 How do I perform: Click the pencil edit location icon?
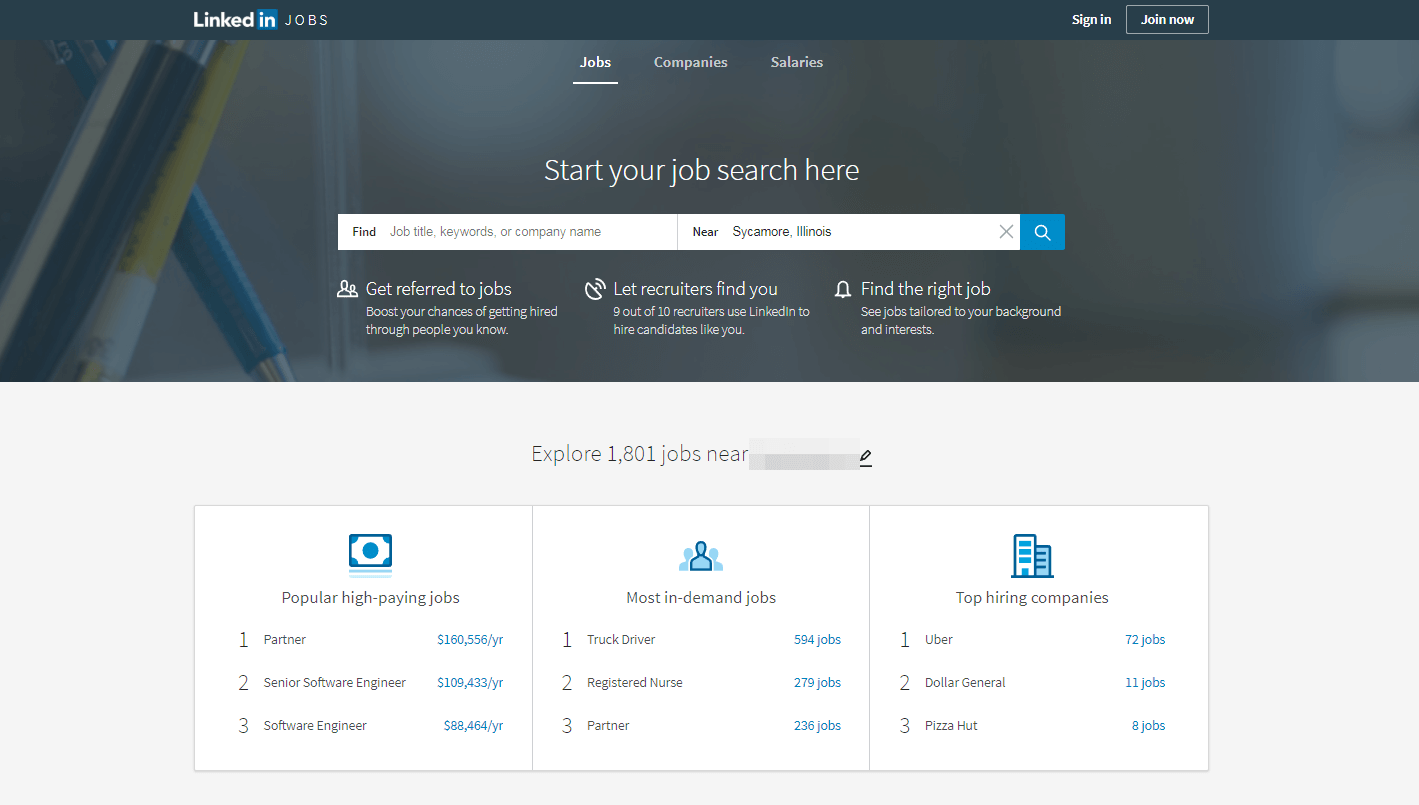click(x=865, y=457)
